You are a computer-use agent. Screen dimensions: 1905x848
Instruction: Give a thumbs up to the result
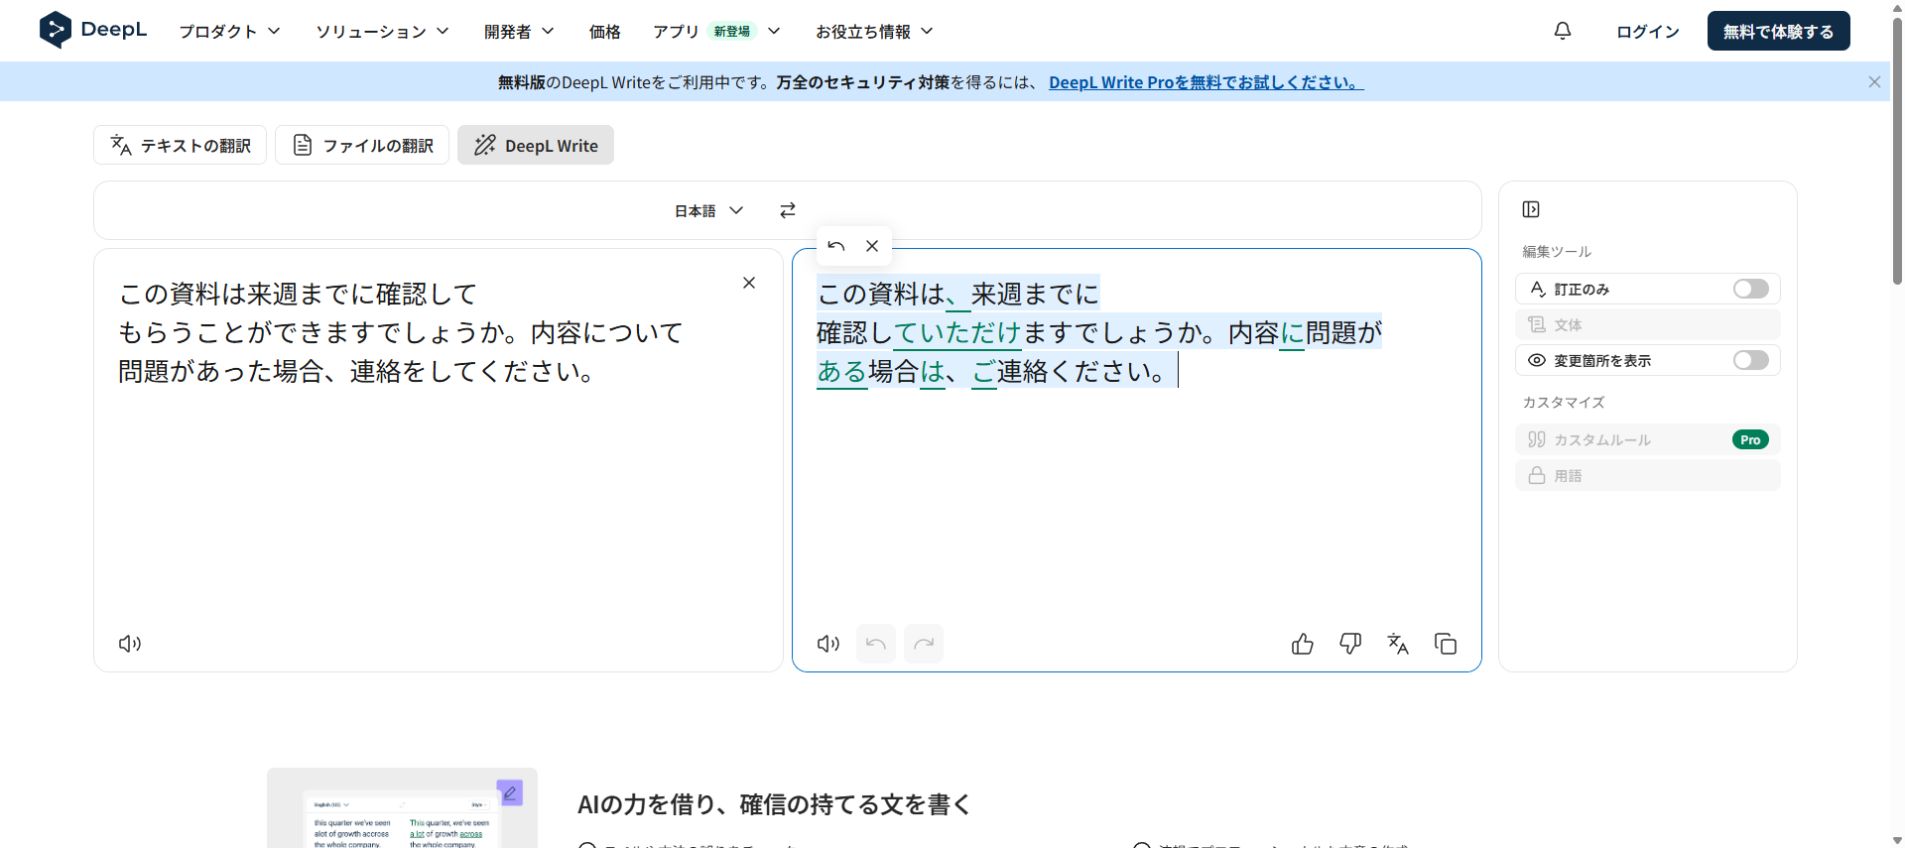(x=1302, y=644)
